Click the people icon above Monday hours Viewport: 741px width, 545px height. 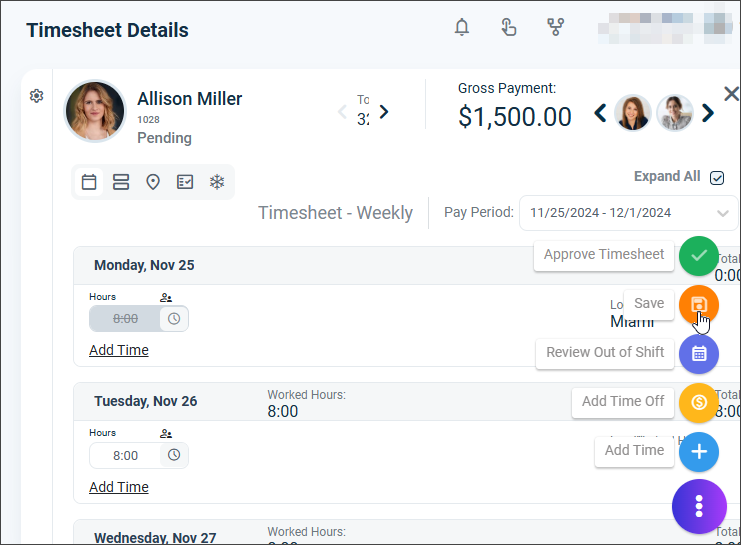[x=166, y=298]
